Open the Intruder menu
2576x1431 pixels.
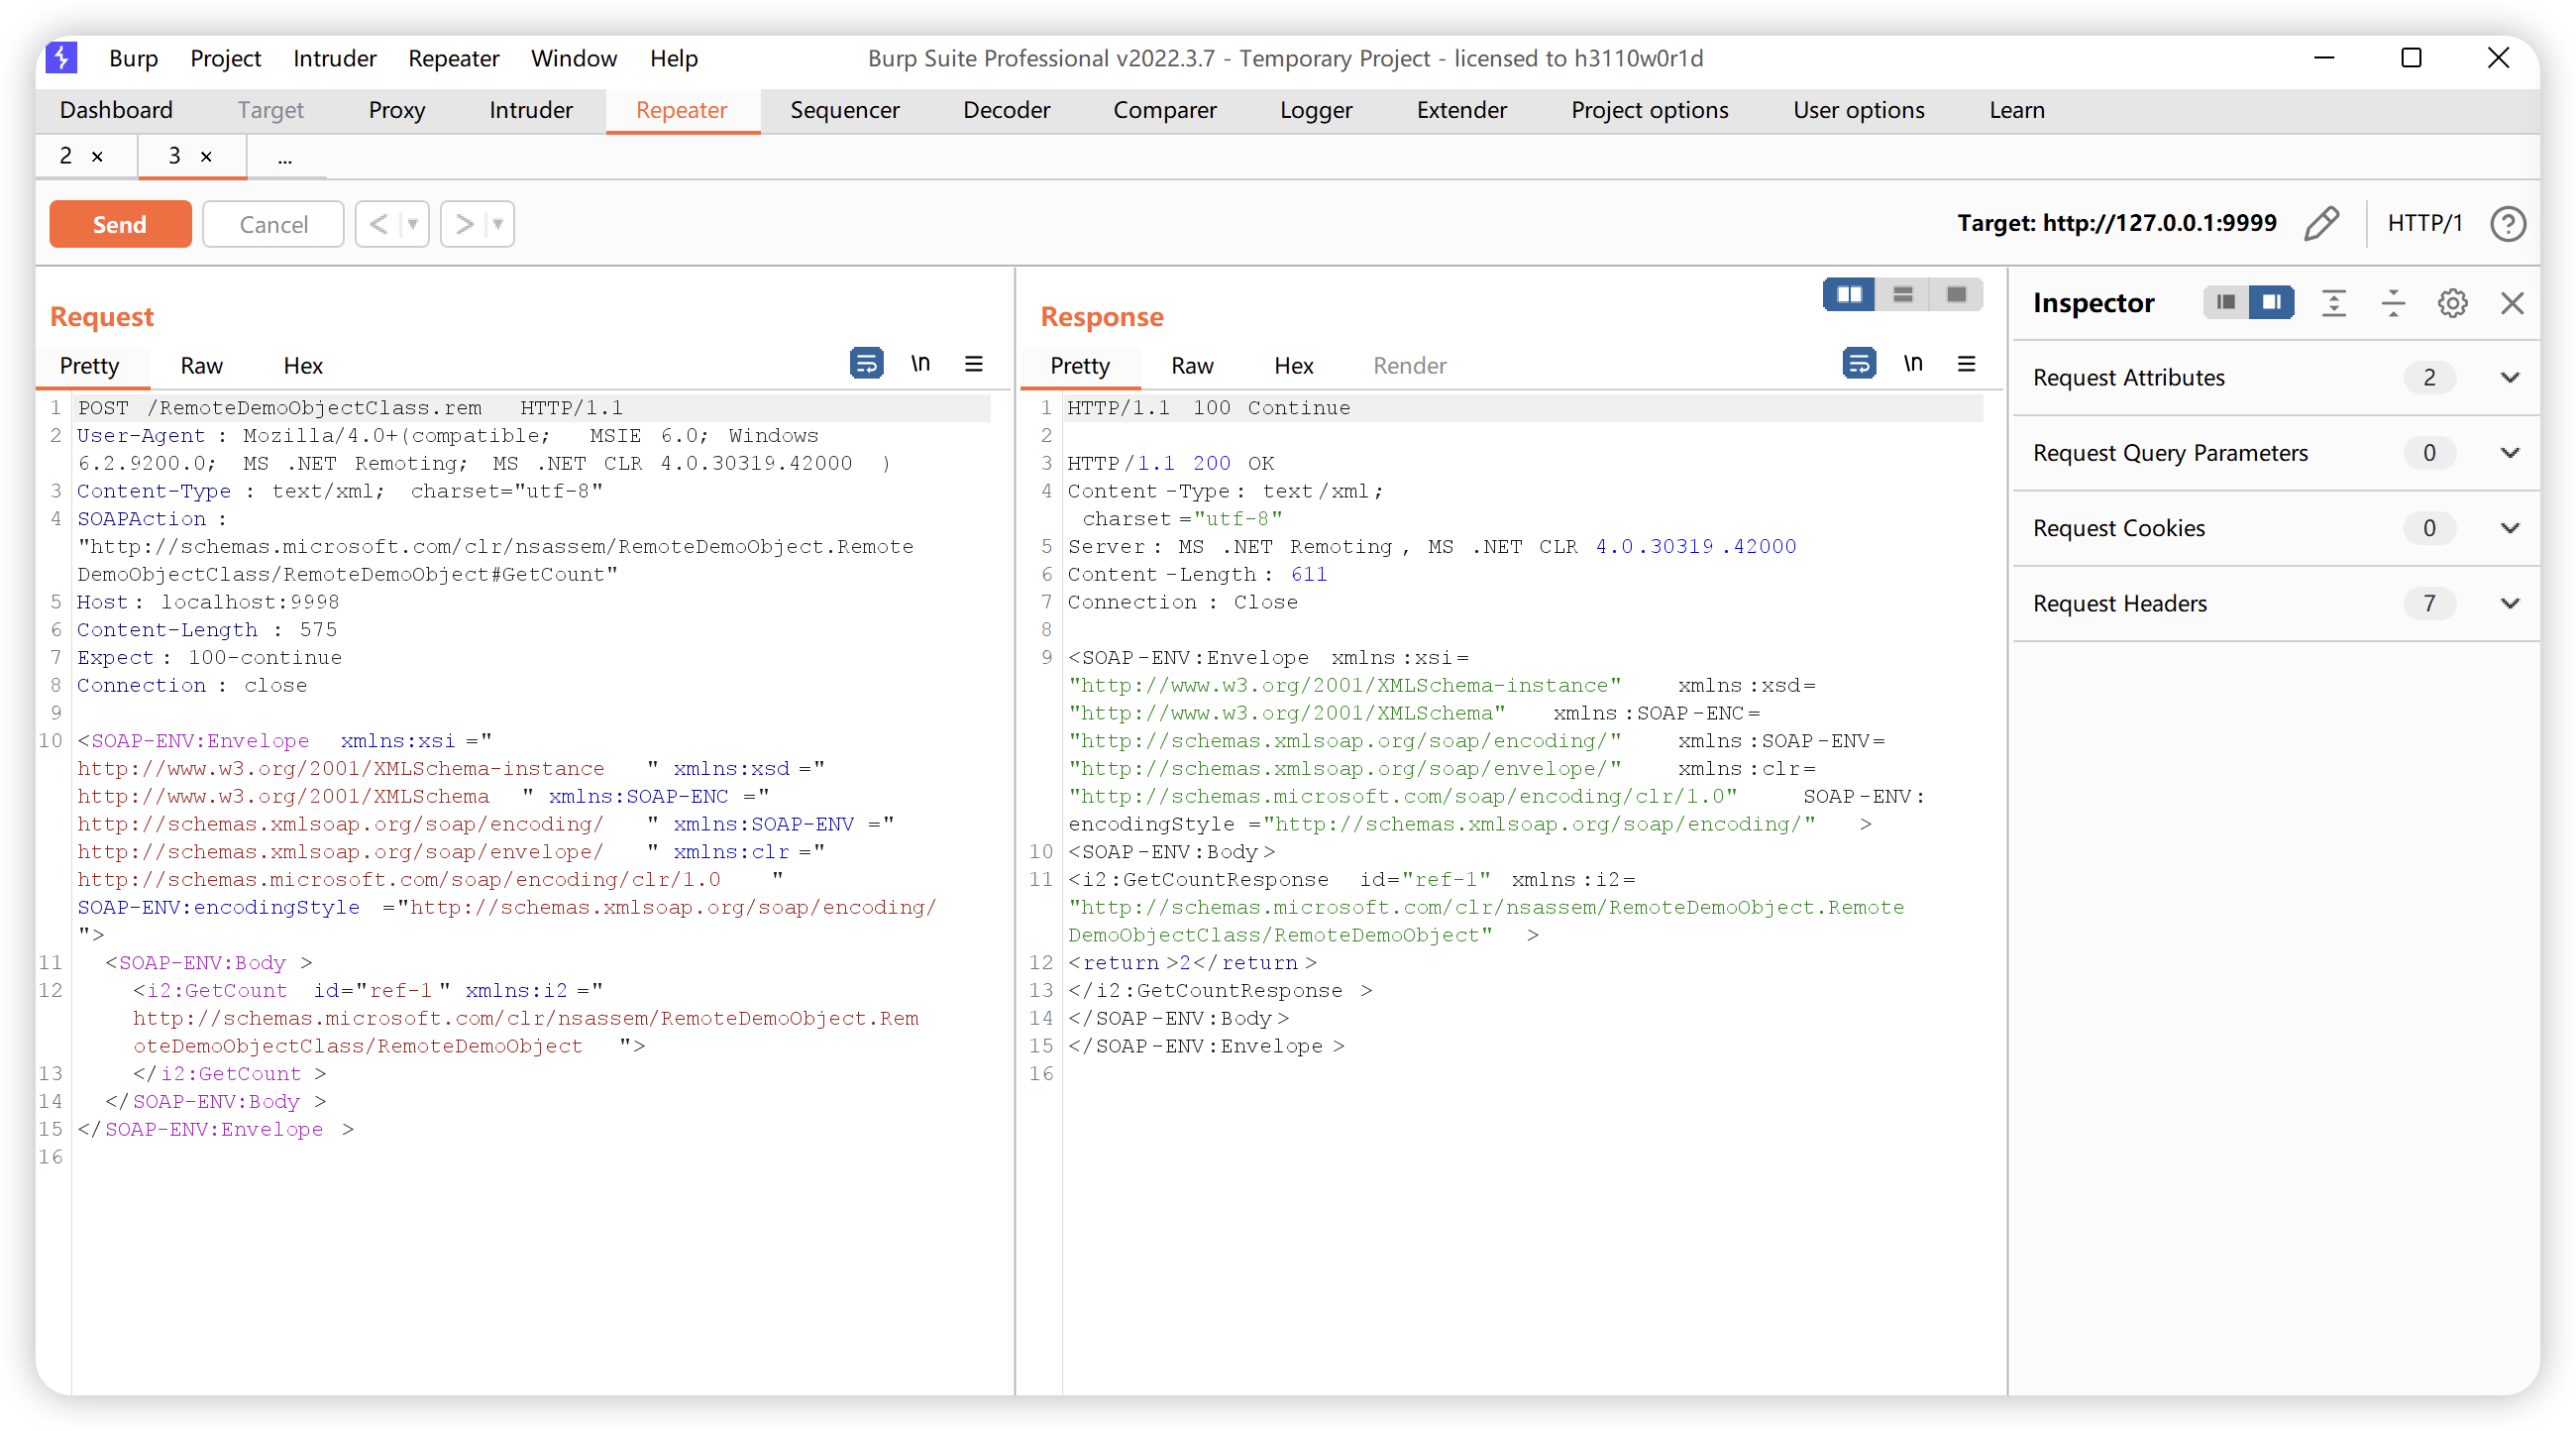coord(334,58)
